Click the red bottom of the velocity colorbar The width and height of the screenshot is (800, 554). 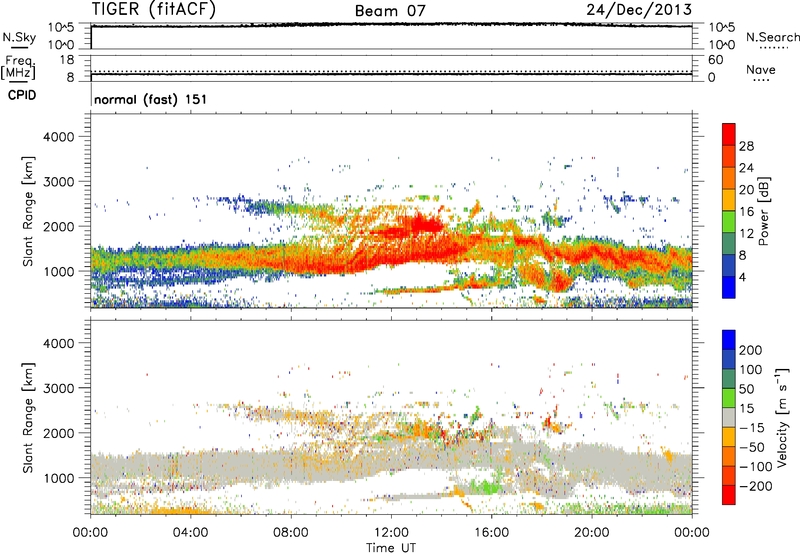pyautogui.click(x=729, y=495)
